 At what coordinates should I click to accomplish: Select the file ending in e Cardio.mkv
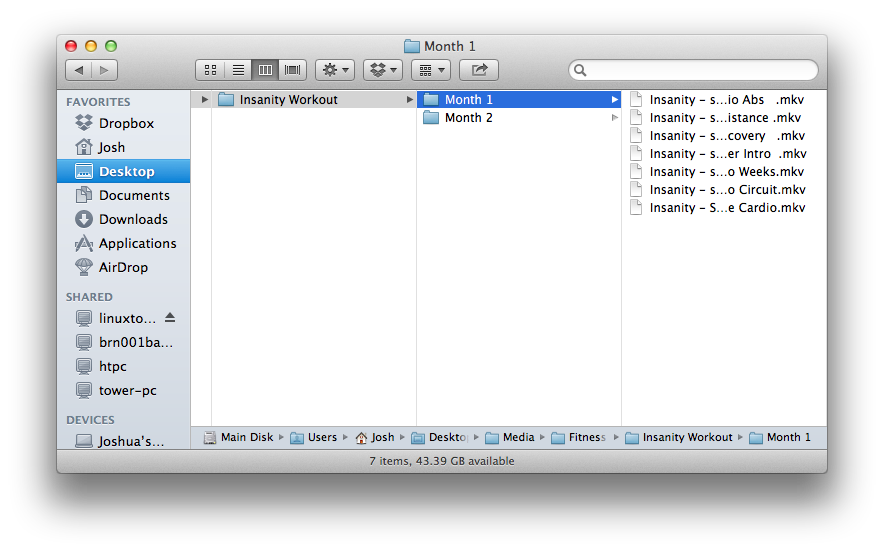pos(724,208)
